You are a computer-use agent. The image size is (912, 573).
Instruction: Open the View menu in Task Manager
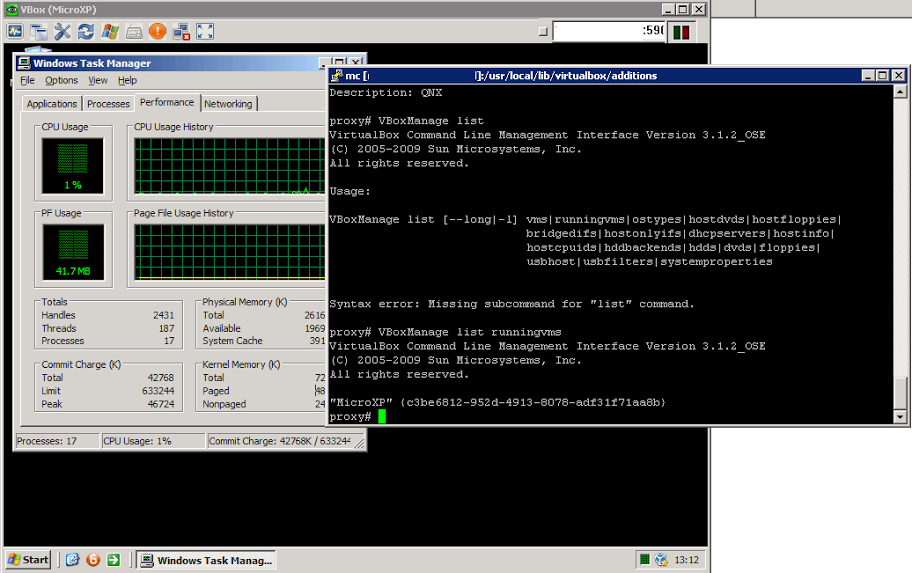98,80
